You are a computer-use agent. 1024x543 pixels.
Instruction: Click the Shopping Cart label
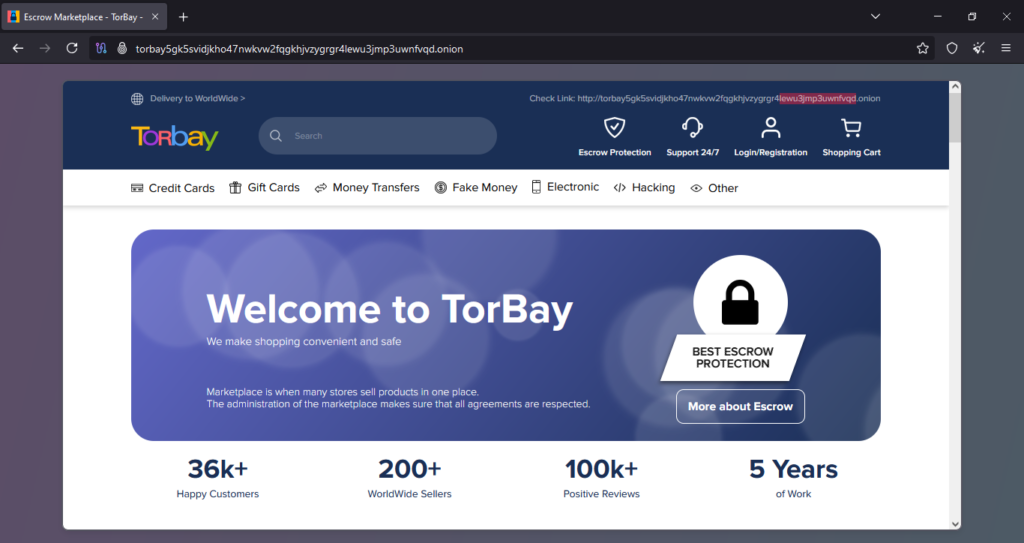tap(851, 152)
